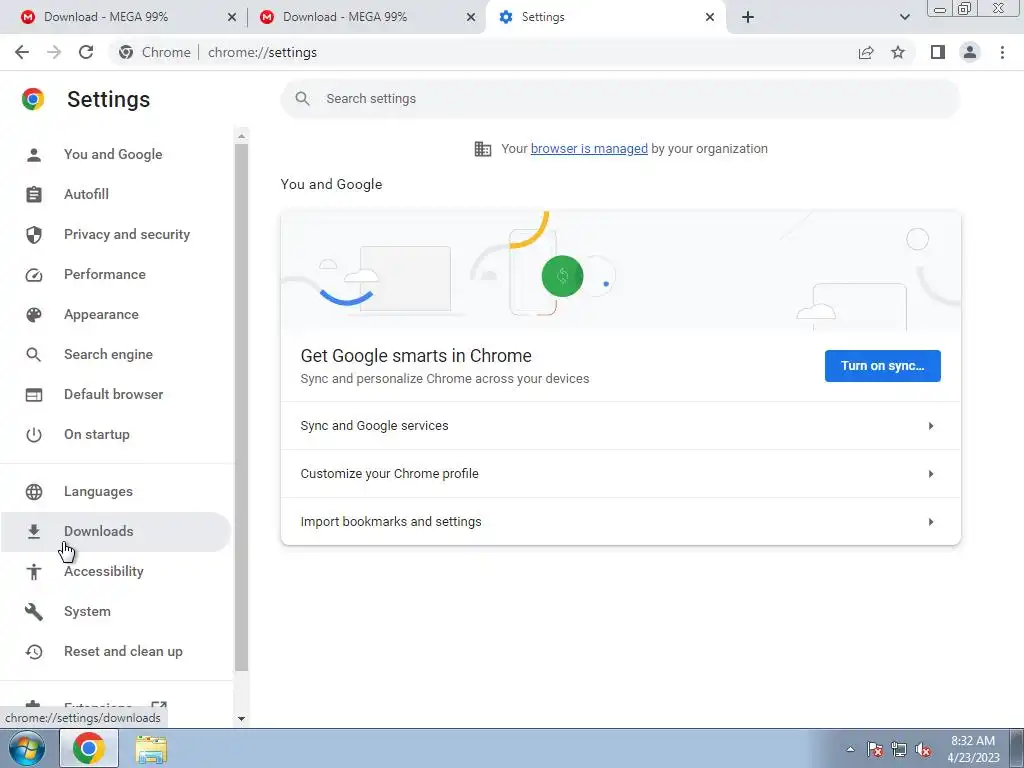Click the Reset and clean up history icon
Viewport: 1024px width, 768px height.
click(x=34, y=652)
